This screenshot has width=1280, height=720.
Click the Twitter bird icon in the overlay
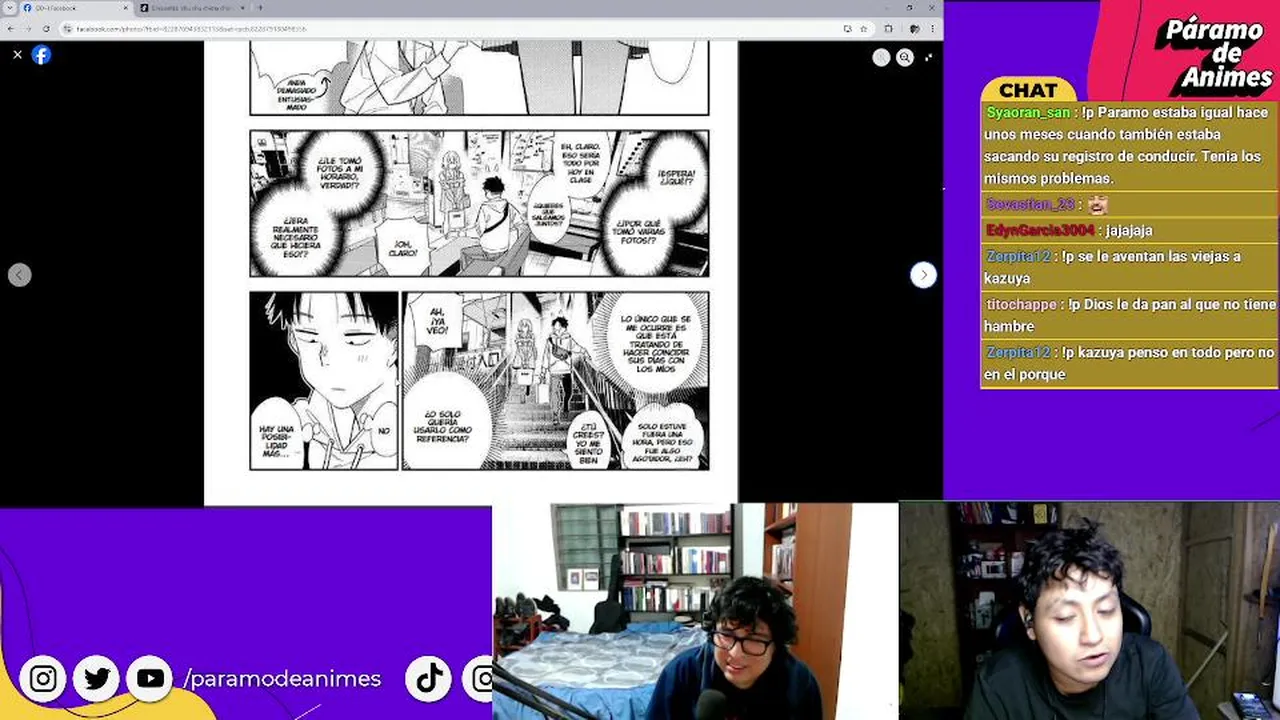tap(97, 679)
